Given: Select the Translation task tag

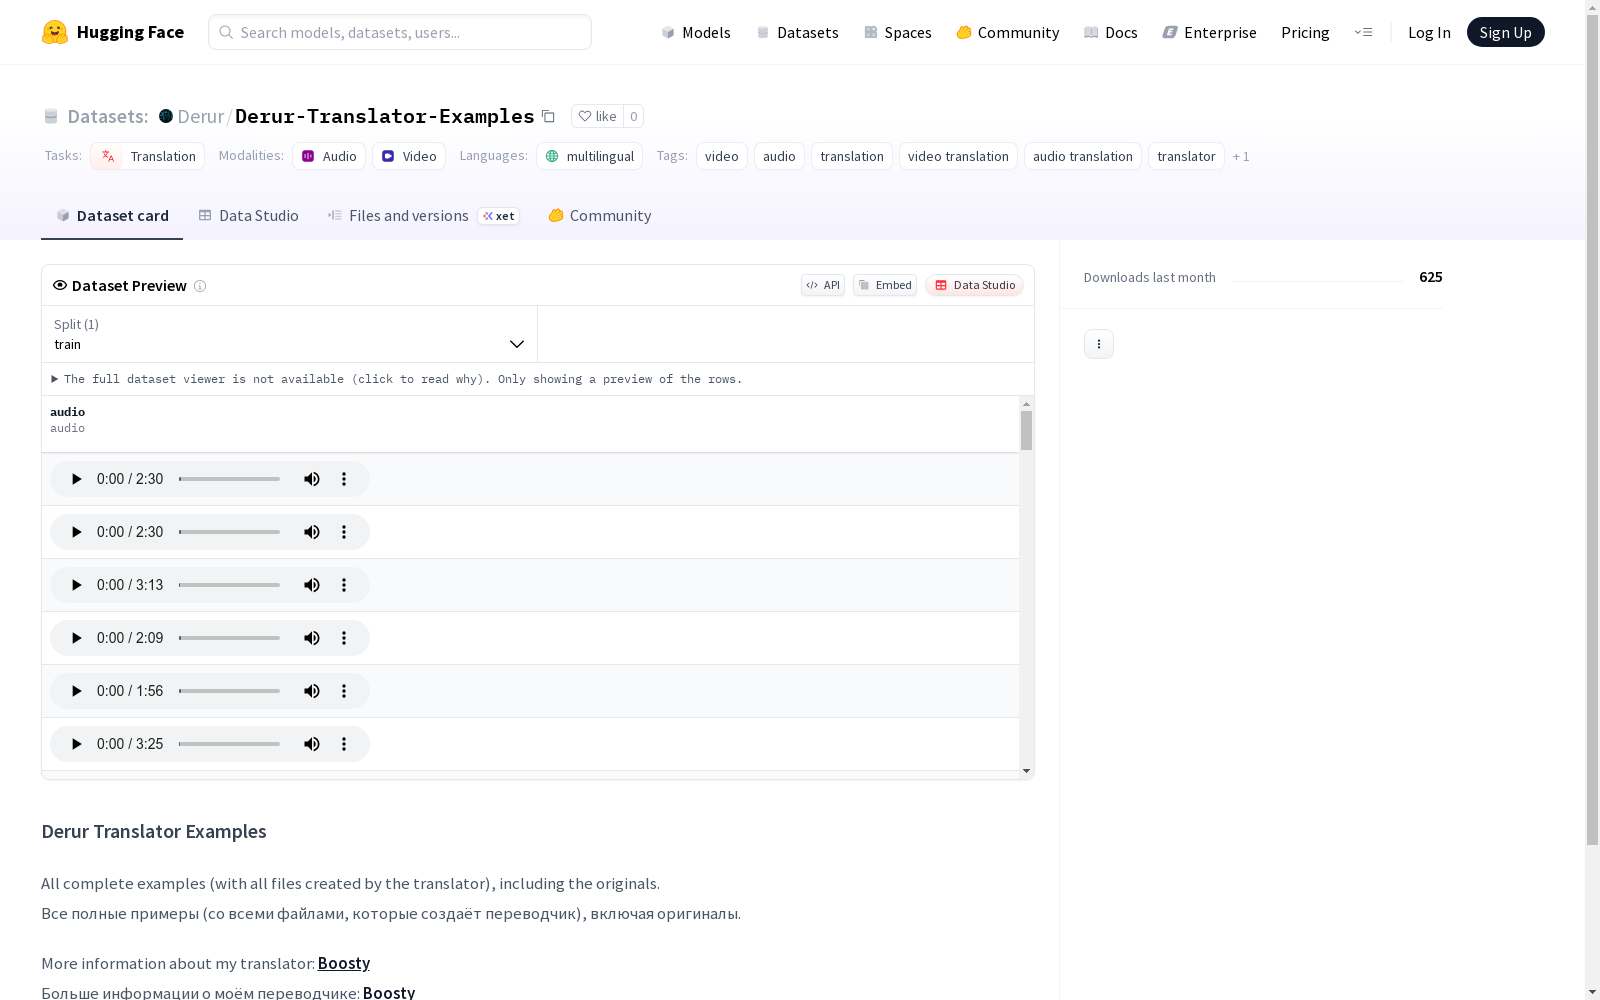Looking at the screenshot, I should pyautogui.click(x=148, y=156).
